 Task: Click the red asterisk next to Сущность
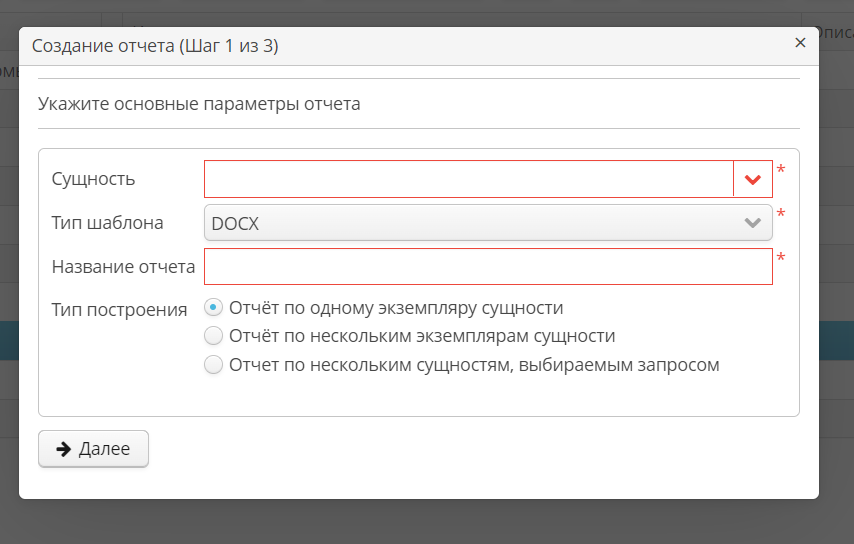(x=781, y=171)
